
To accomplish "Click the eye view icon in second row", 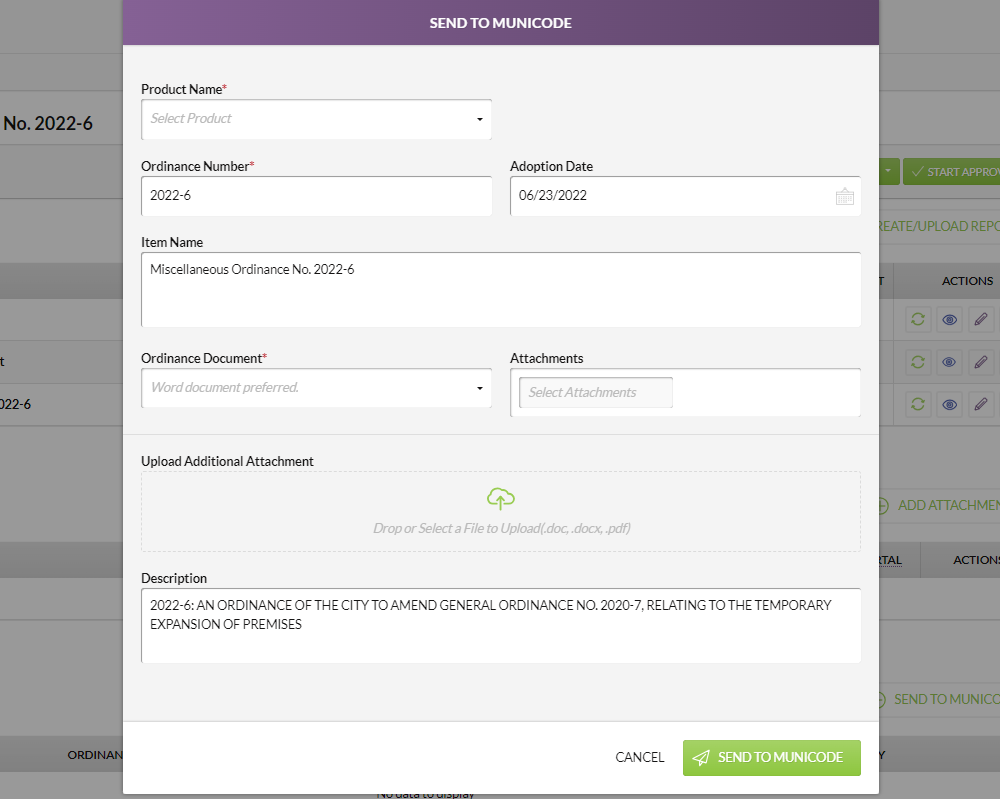I will (x=949, y=362).
